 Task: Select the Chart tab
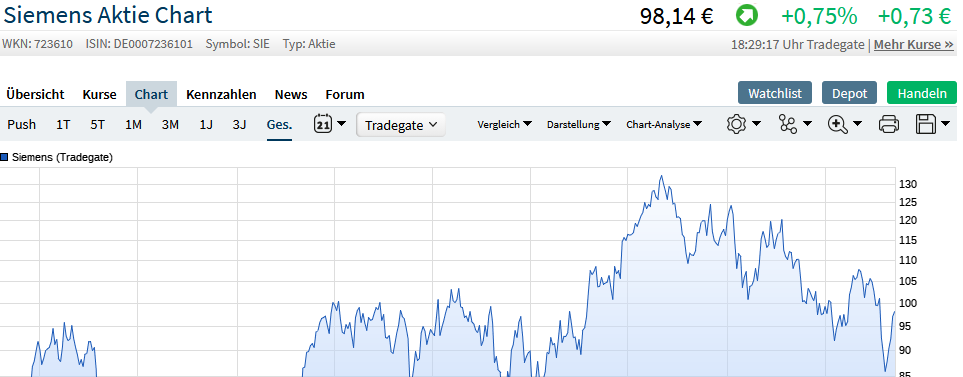point(151,94)
